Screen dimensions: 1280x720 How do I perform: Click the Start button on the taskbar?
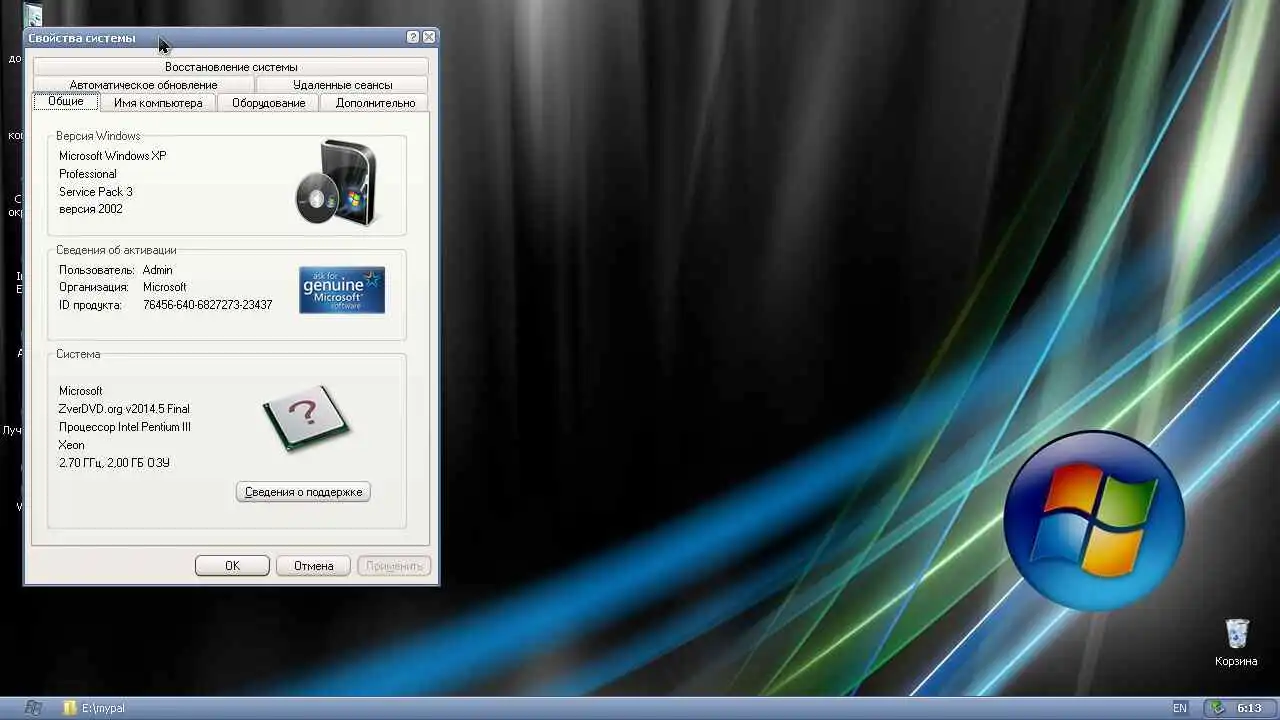click(32, 708)
